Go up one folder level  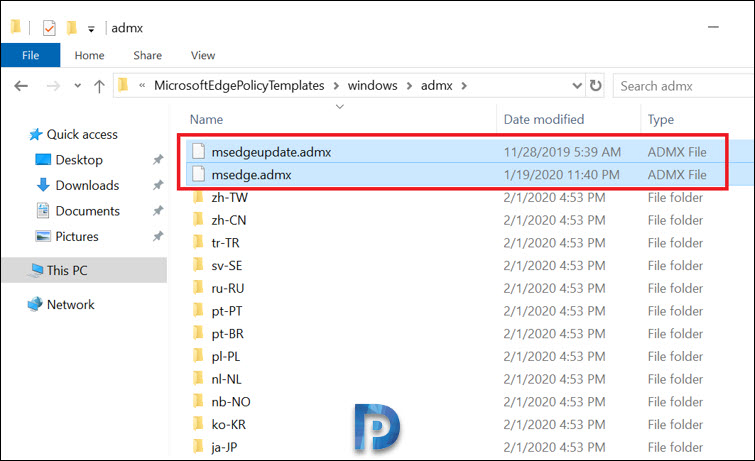[99, 86]
